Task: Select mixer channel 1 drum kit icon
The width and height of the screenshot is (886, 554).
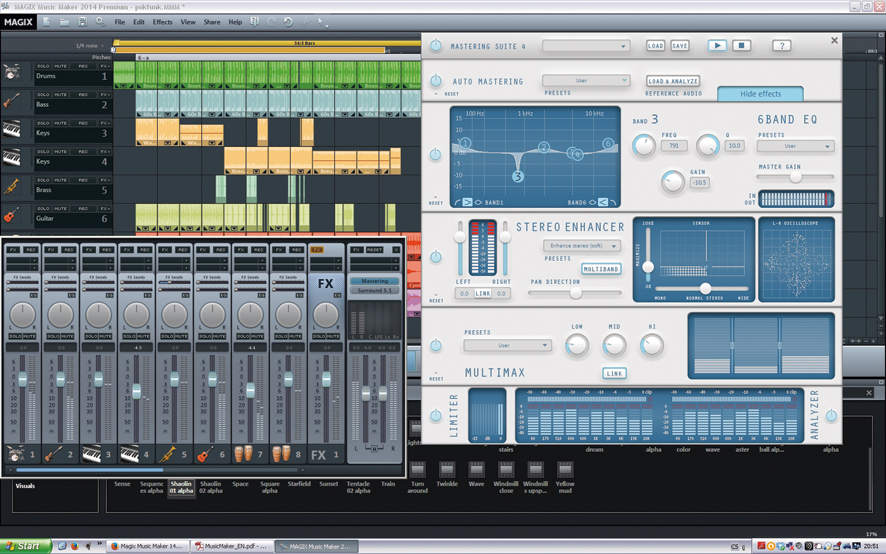Action: pyautogui.click(x=15, y=454)
